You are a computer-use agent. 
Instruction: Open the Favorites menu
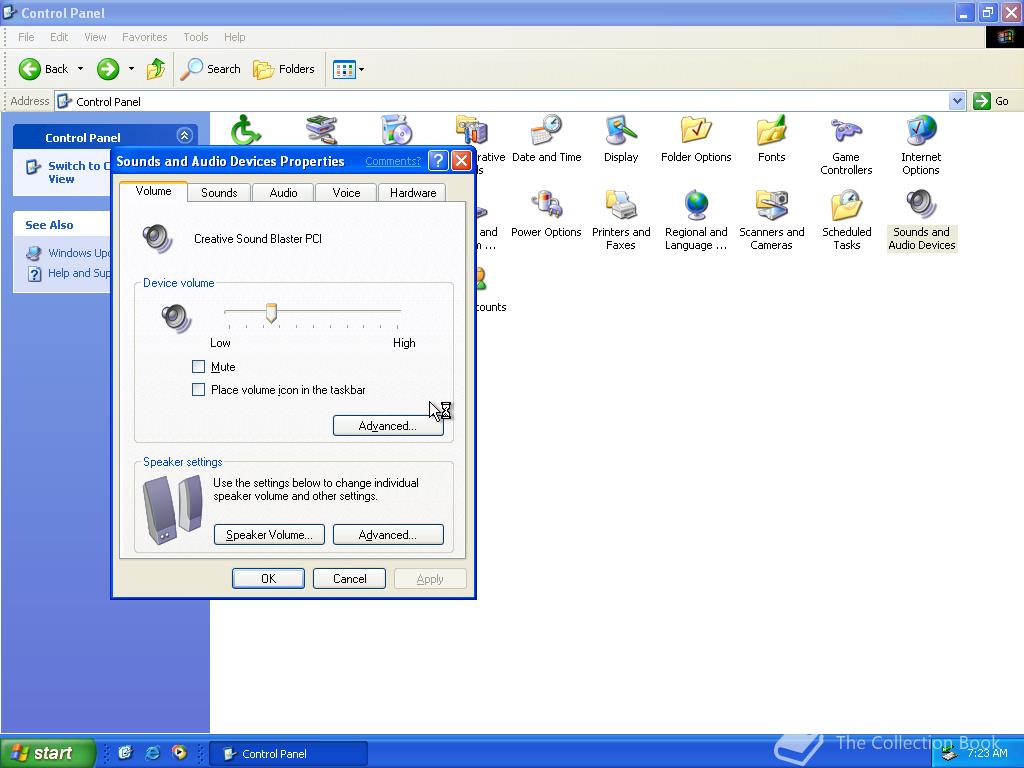144,37
